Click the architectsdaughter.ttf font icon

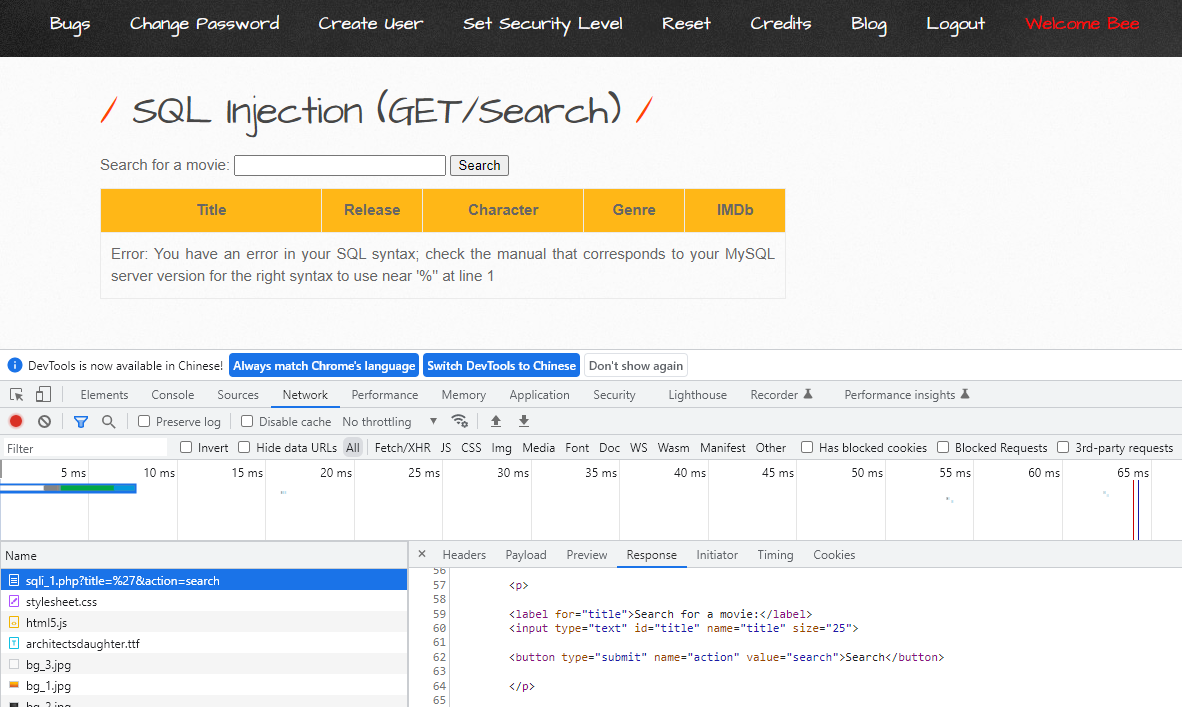coord(14,644)
